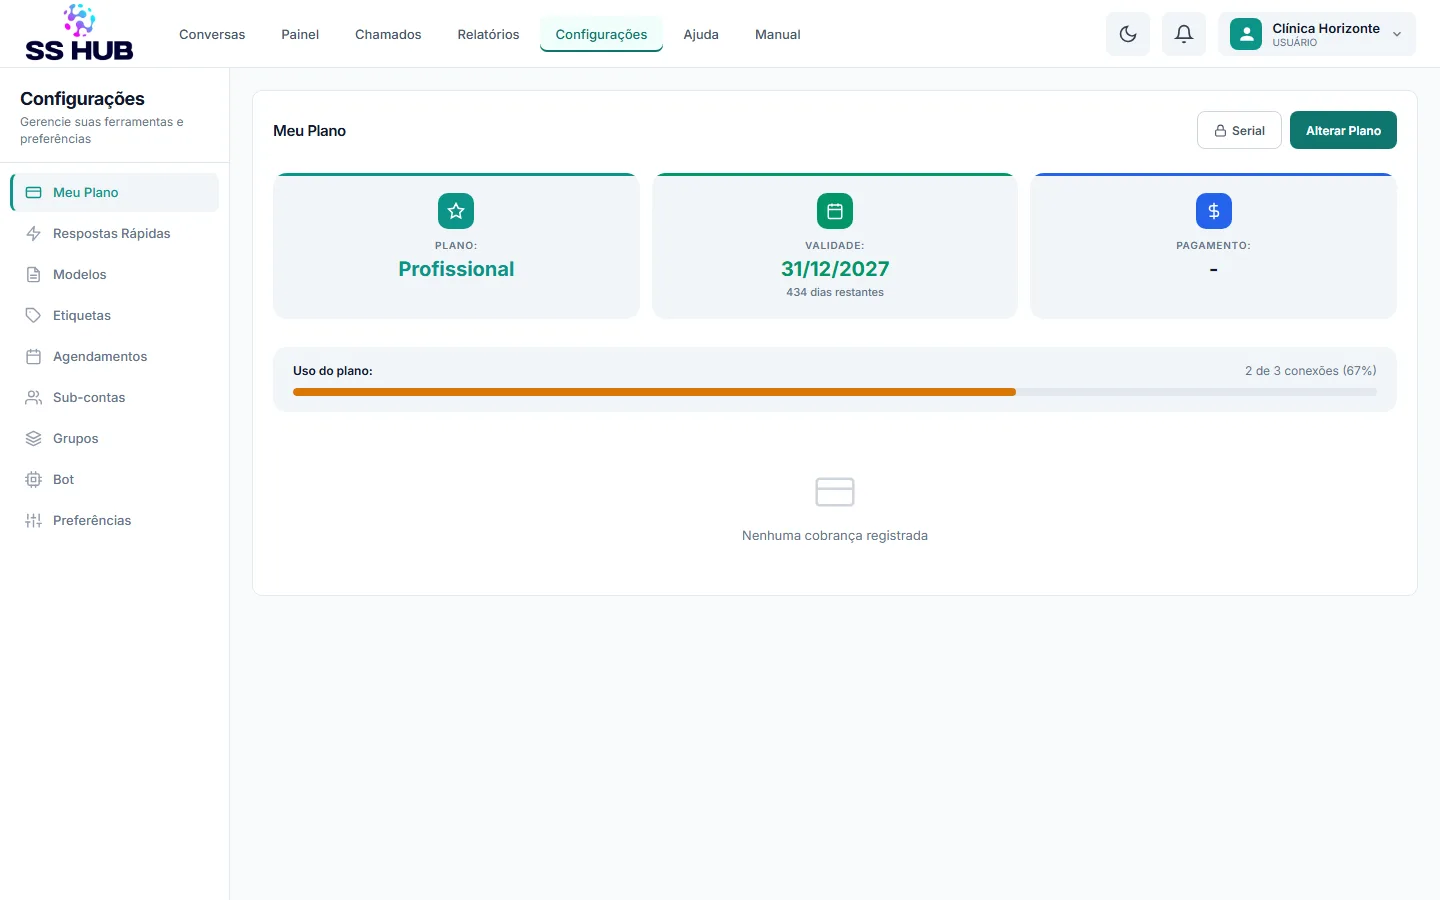Click the Configurações sidebar heading
Viewport: 1440px width, 900px height.
tap(82, 99)
